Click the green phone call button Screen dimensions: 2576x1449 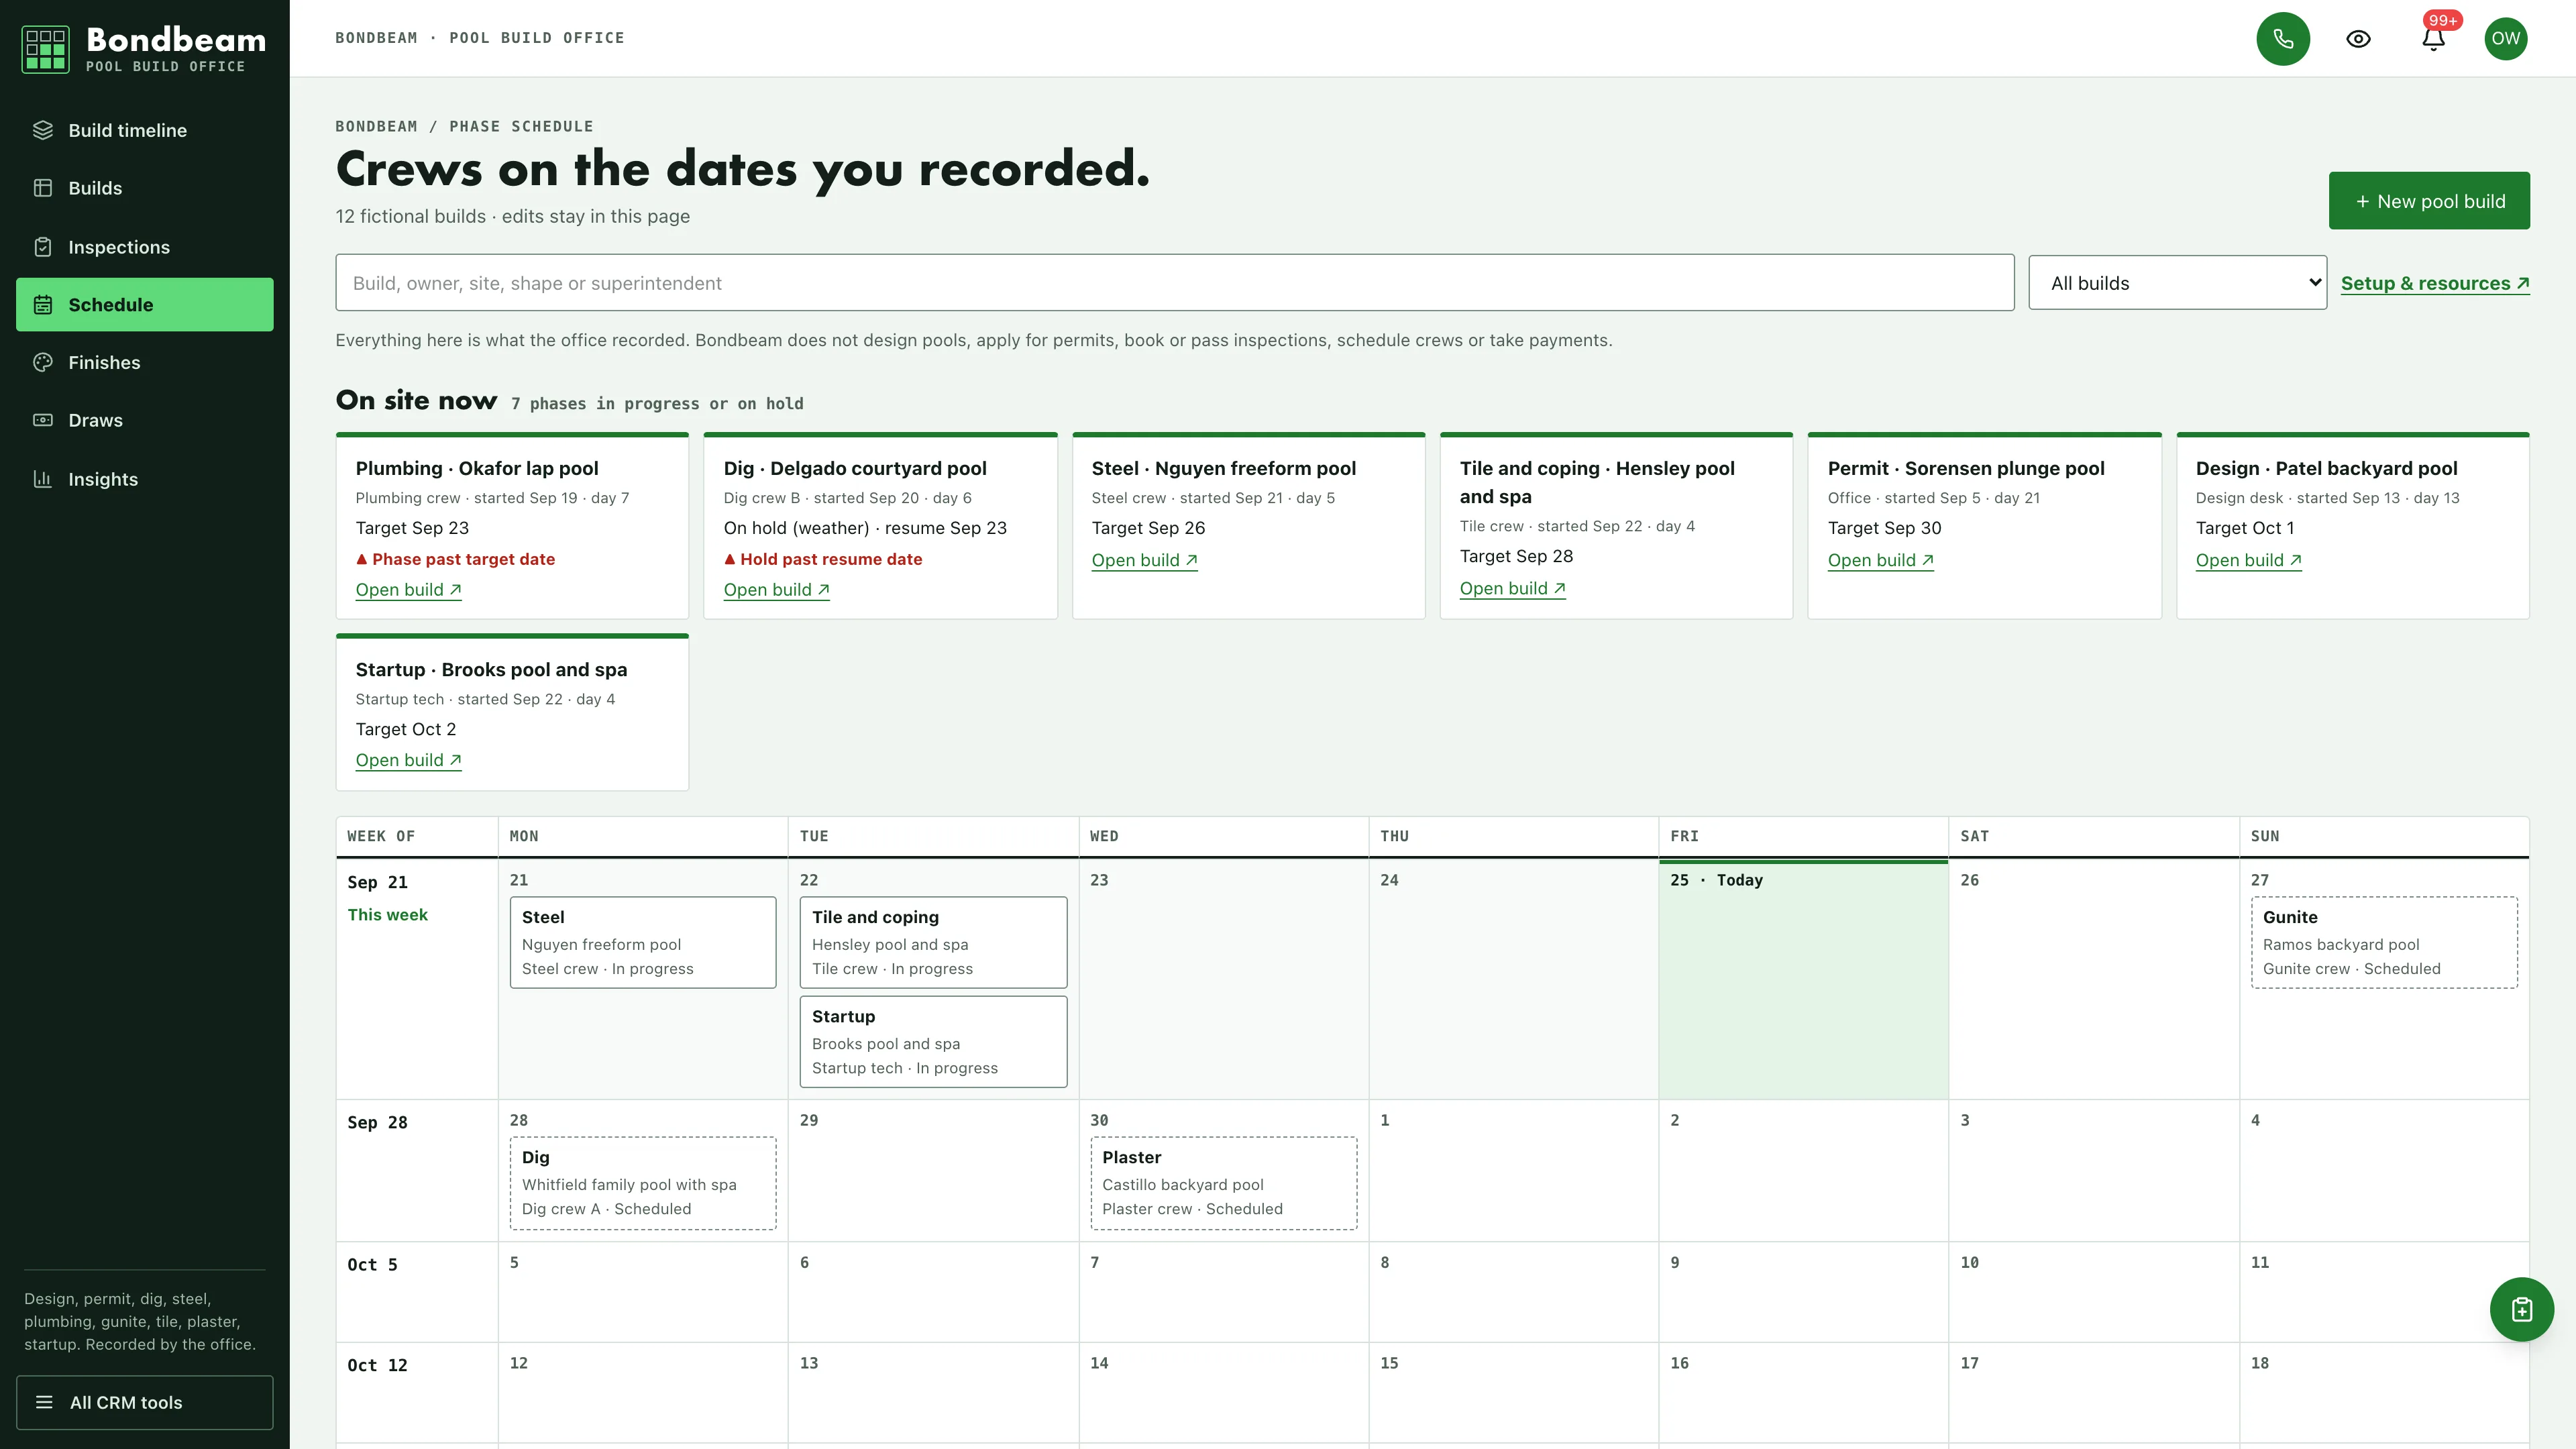coord(2283,39)
